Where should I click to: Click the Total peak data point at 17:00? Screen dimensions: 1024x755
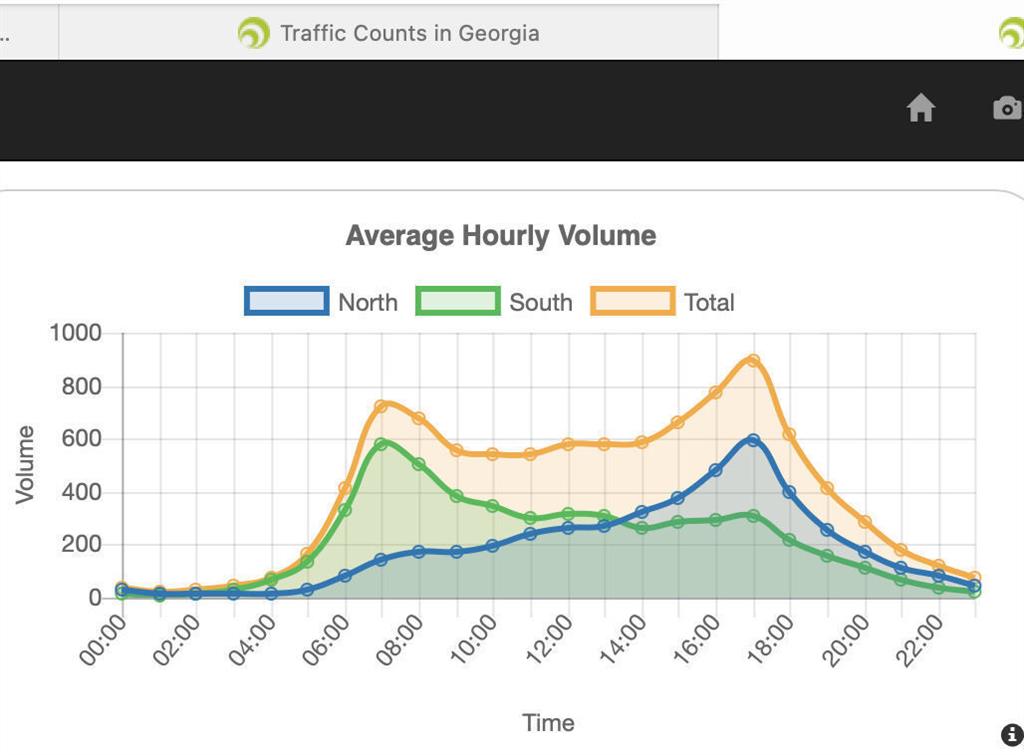[x=753, y=361]
